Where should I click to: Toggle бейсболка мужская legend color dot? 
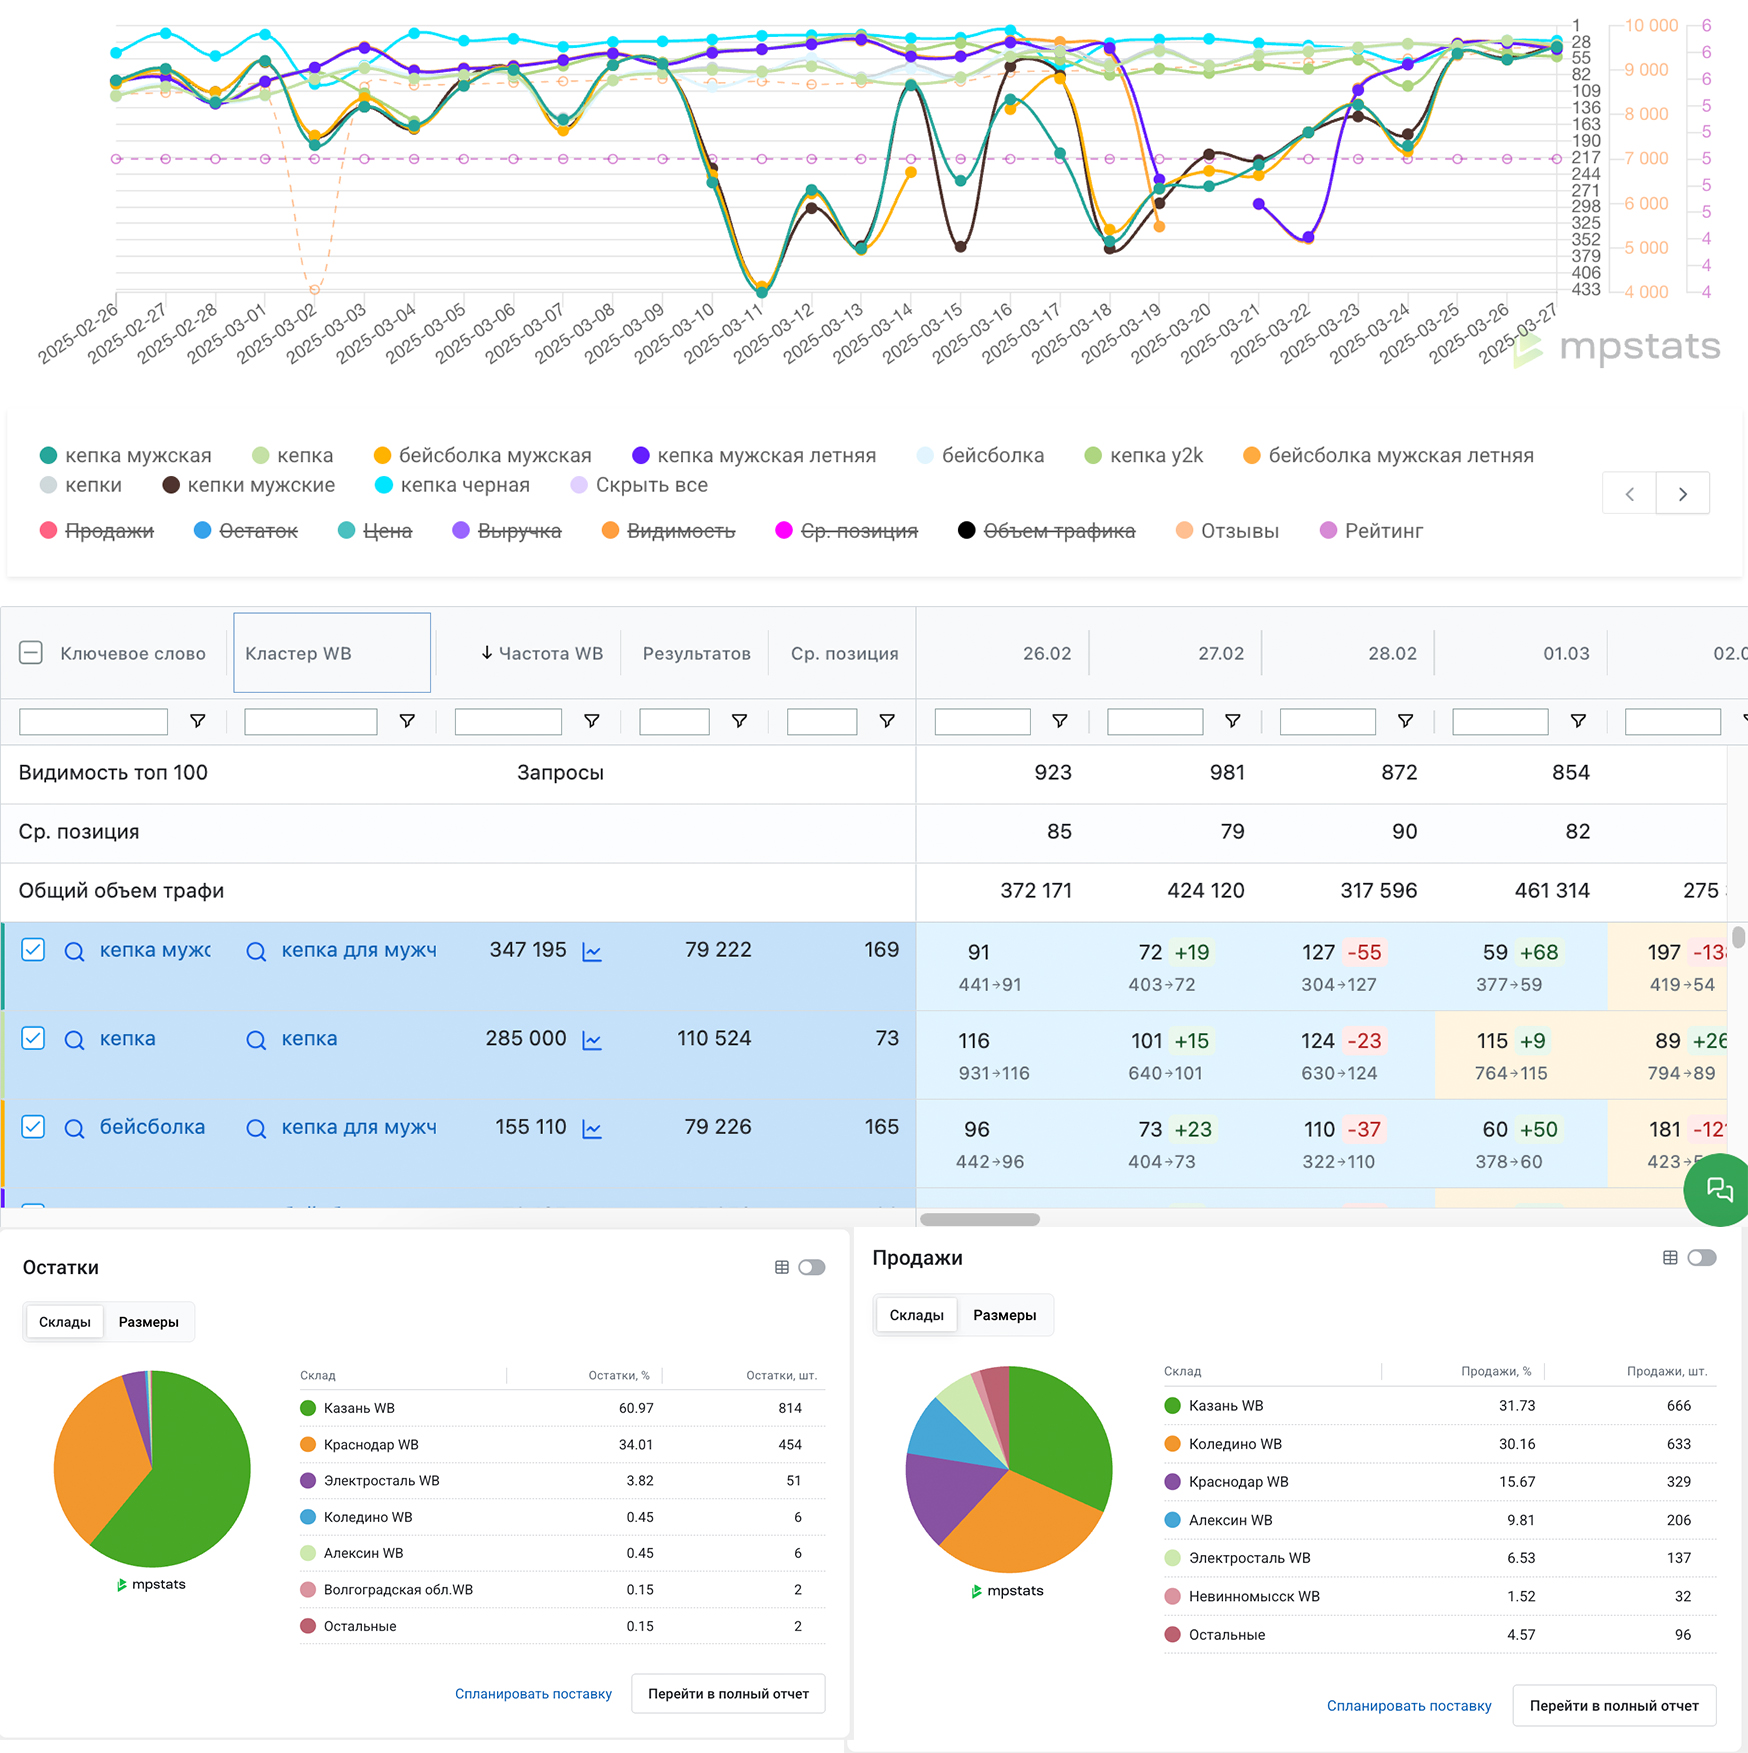coord(382,456)
